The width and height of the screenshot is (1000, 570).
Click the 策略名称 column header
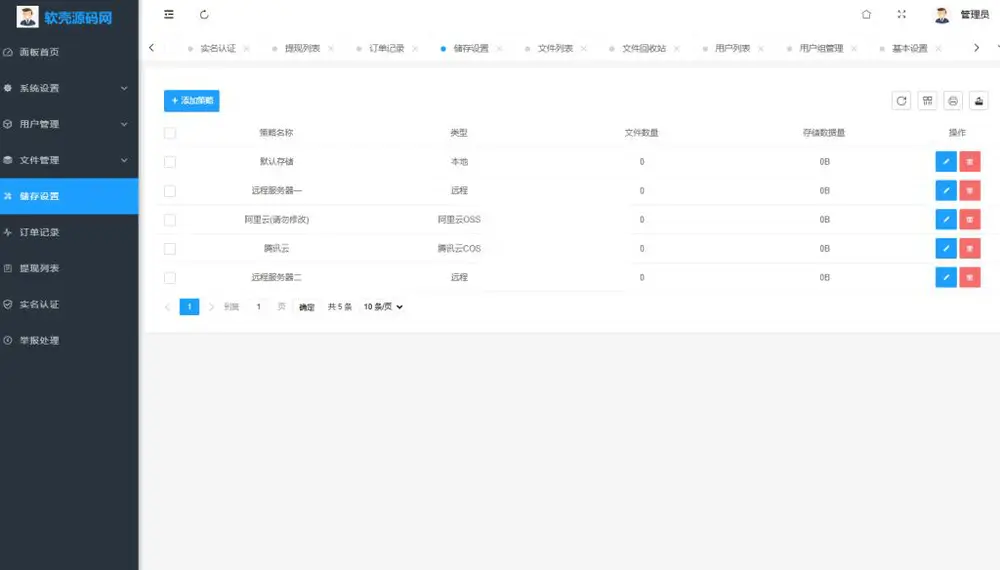276,133
